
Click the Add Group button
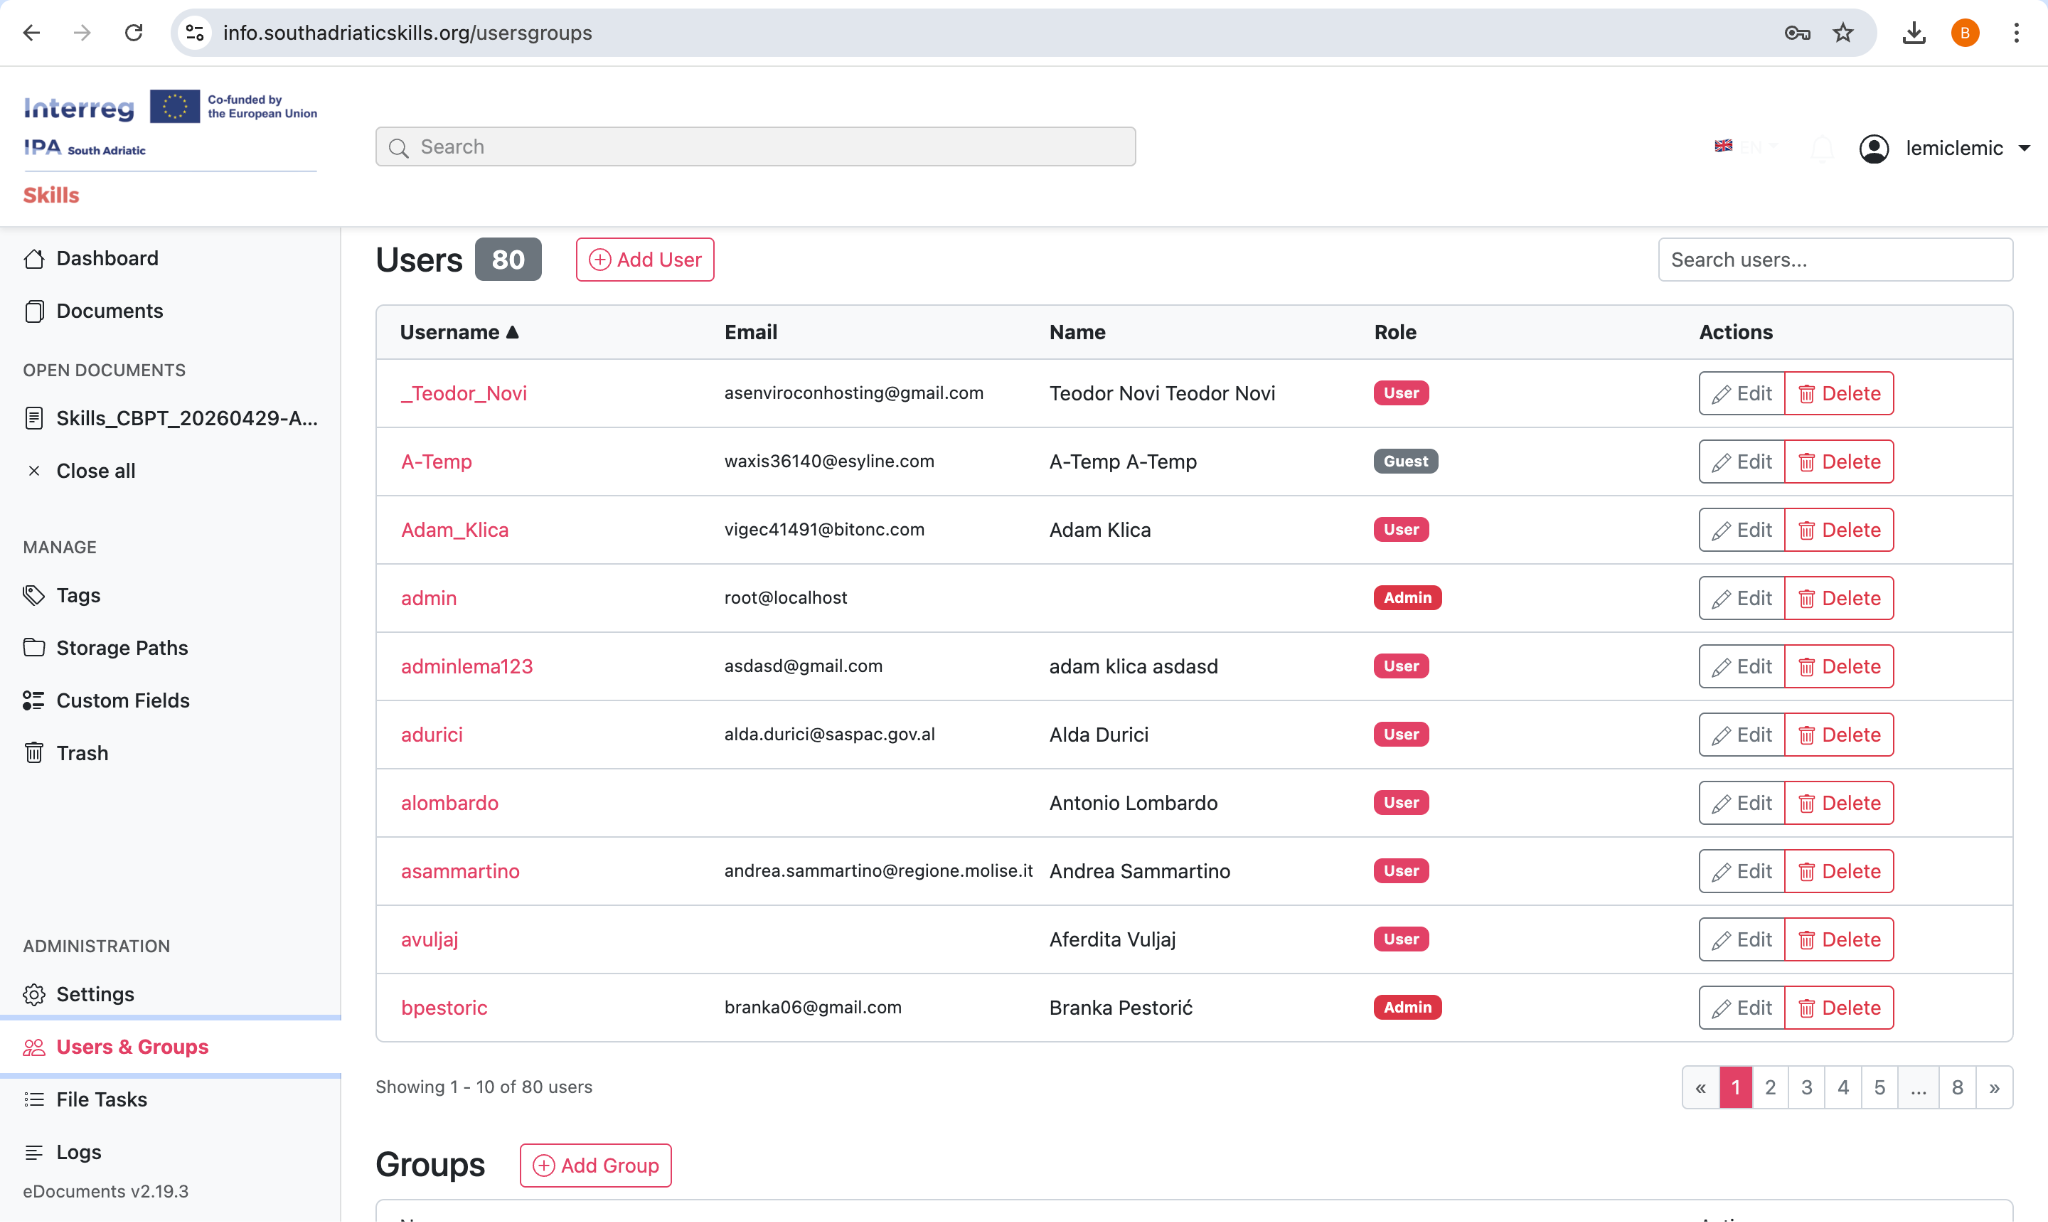pos(595,1165)
